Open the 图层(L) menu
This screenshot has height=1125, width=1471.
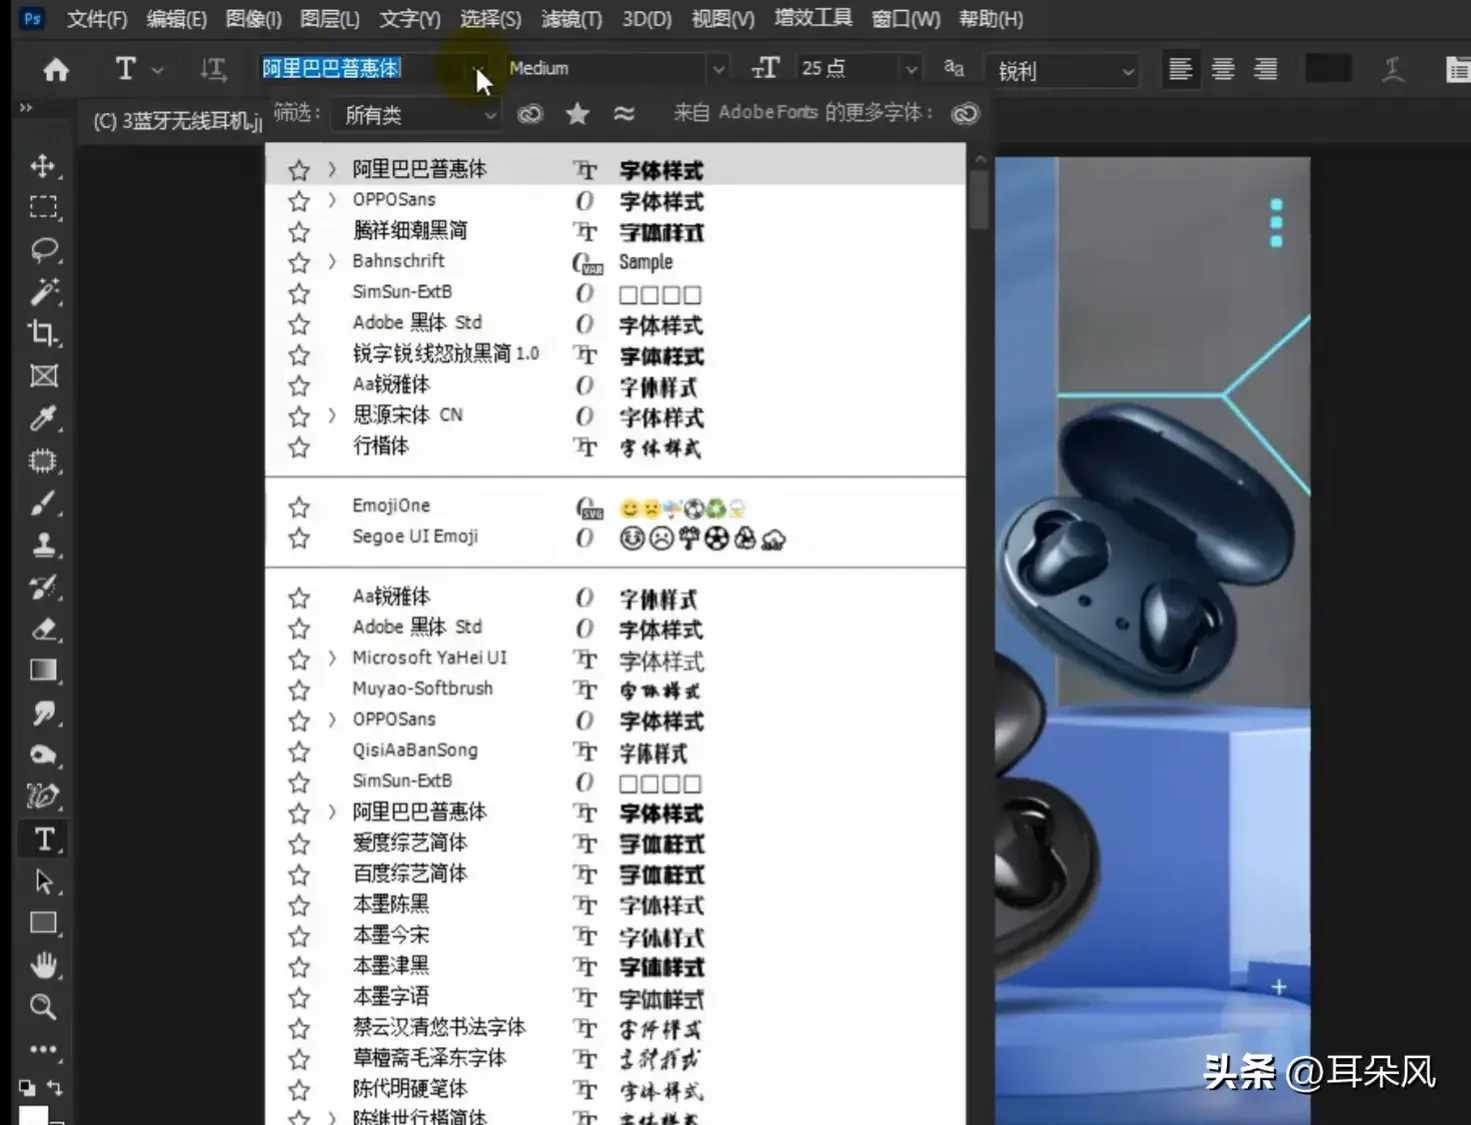[329, 19]
